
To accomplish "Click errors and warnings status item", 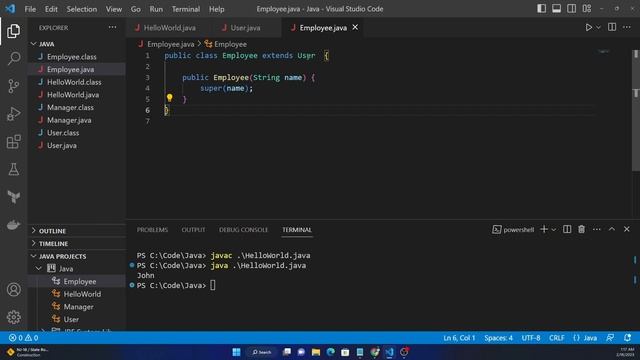I will coord(23,338).
